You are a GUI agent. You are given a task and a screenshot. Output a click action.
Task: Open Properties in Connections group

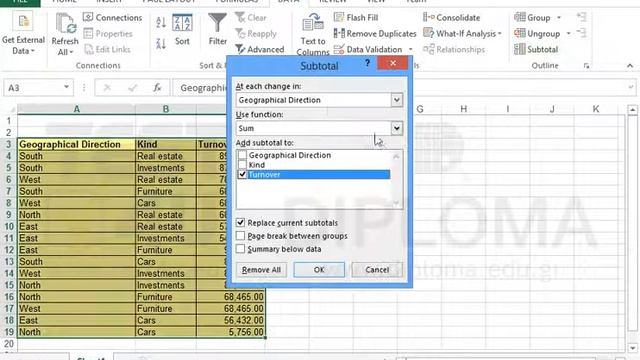point(108,33)
